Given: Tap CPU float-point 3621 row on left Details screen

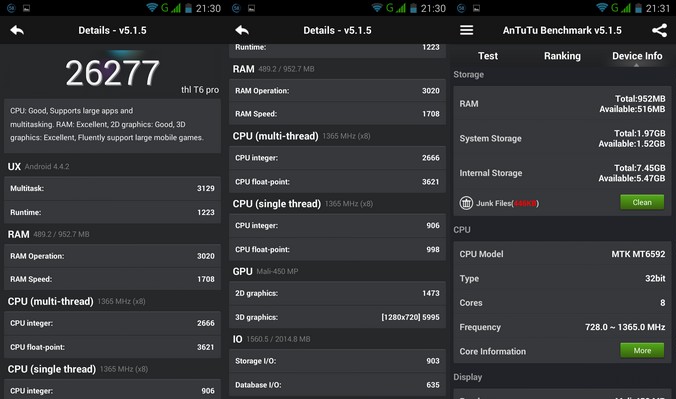Looking at the screenshot, I should (x=113, y=347).
